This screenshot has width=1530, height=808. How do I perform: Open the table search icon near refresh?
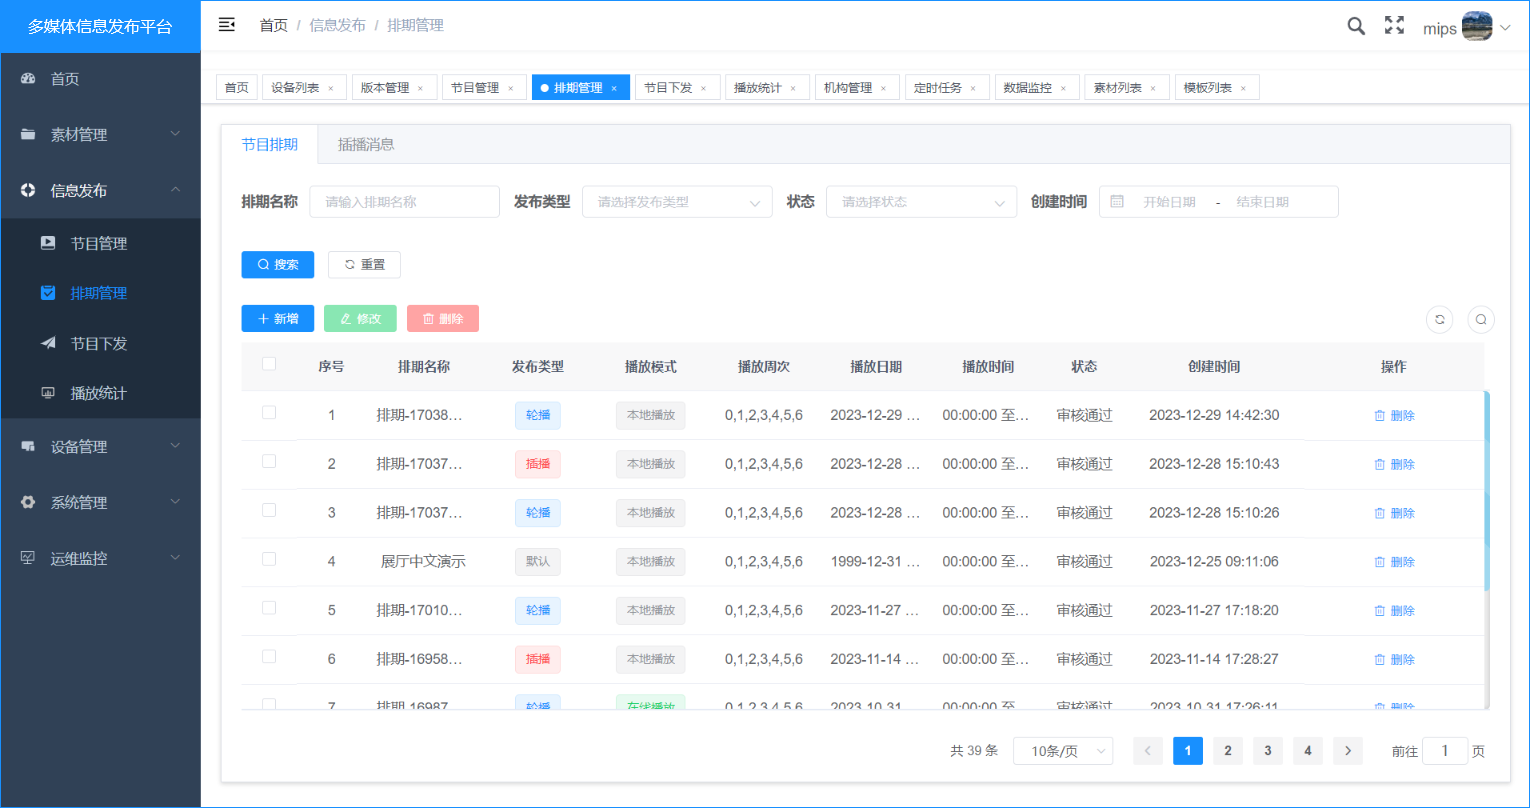pos(1481,318)
